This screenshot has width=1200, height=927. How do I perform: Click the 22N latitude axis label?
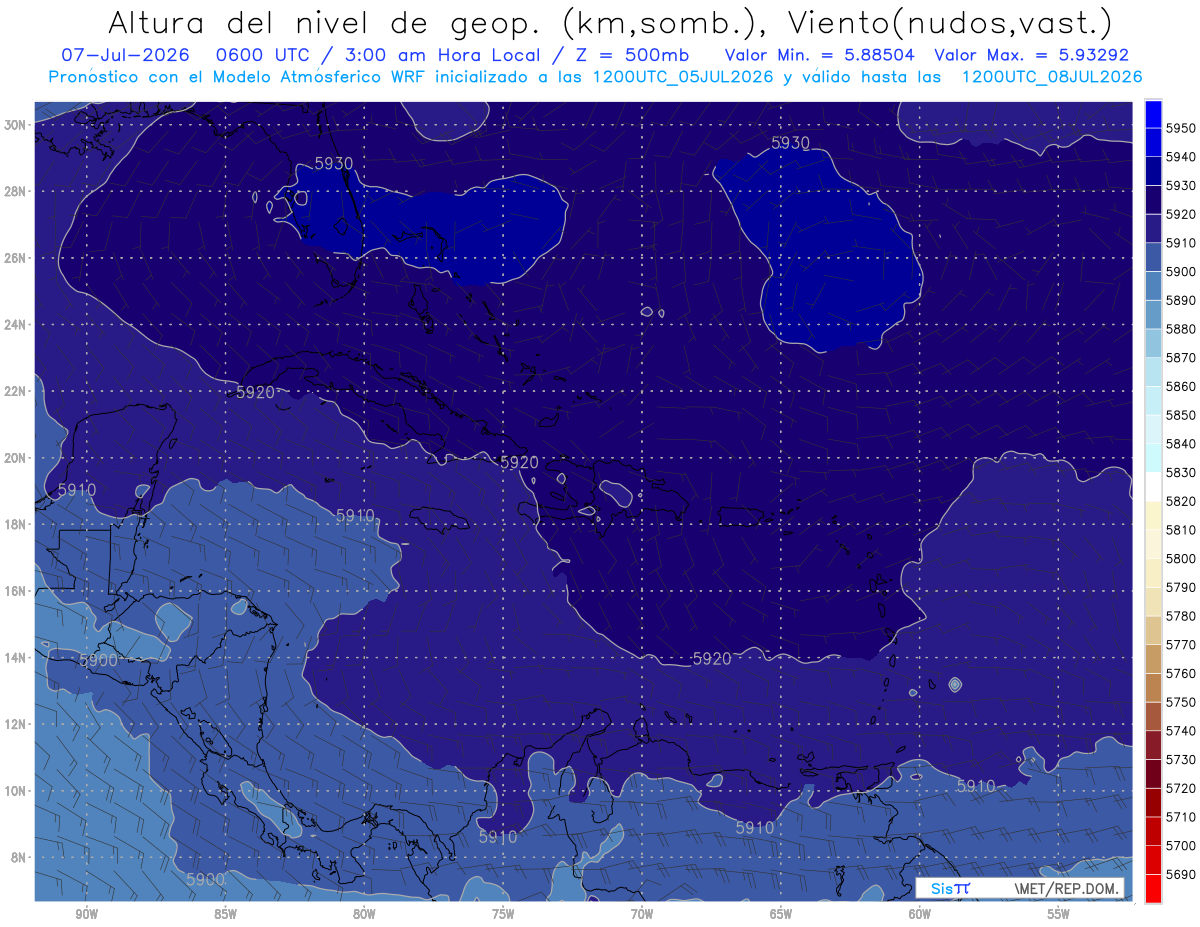[15, 391]
